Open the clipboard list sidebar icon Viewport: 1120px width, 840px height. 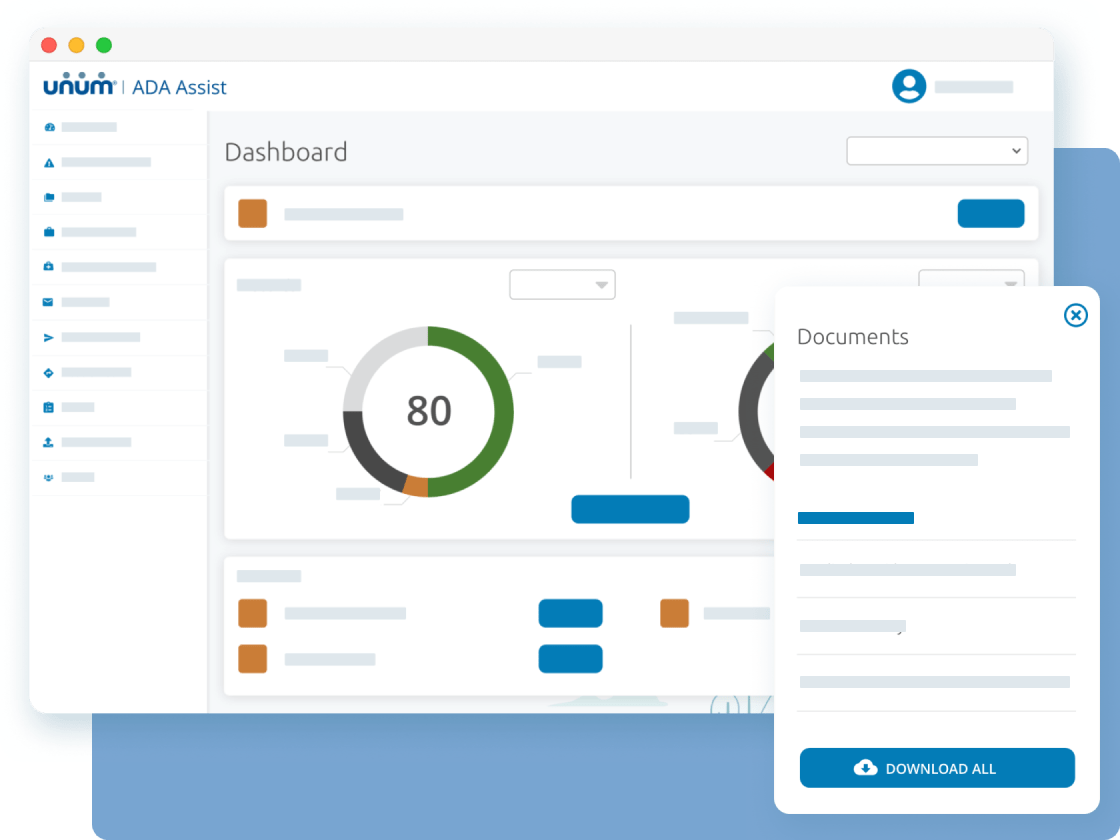[x=49, y=407]
